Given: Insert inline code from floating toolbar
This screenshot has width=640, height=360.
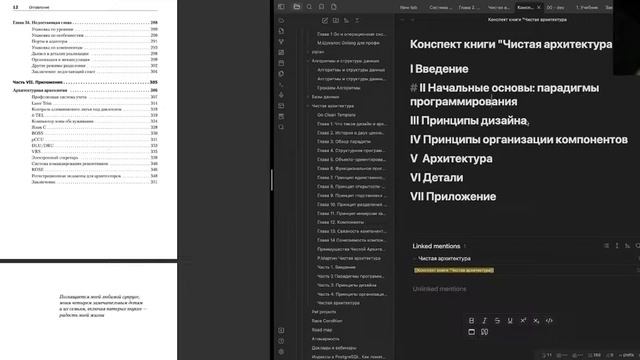Looking at the screenshot, I should tap(549, 321).
